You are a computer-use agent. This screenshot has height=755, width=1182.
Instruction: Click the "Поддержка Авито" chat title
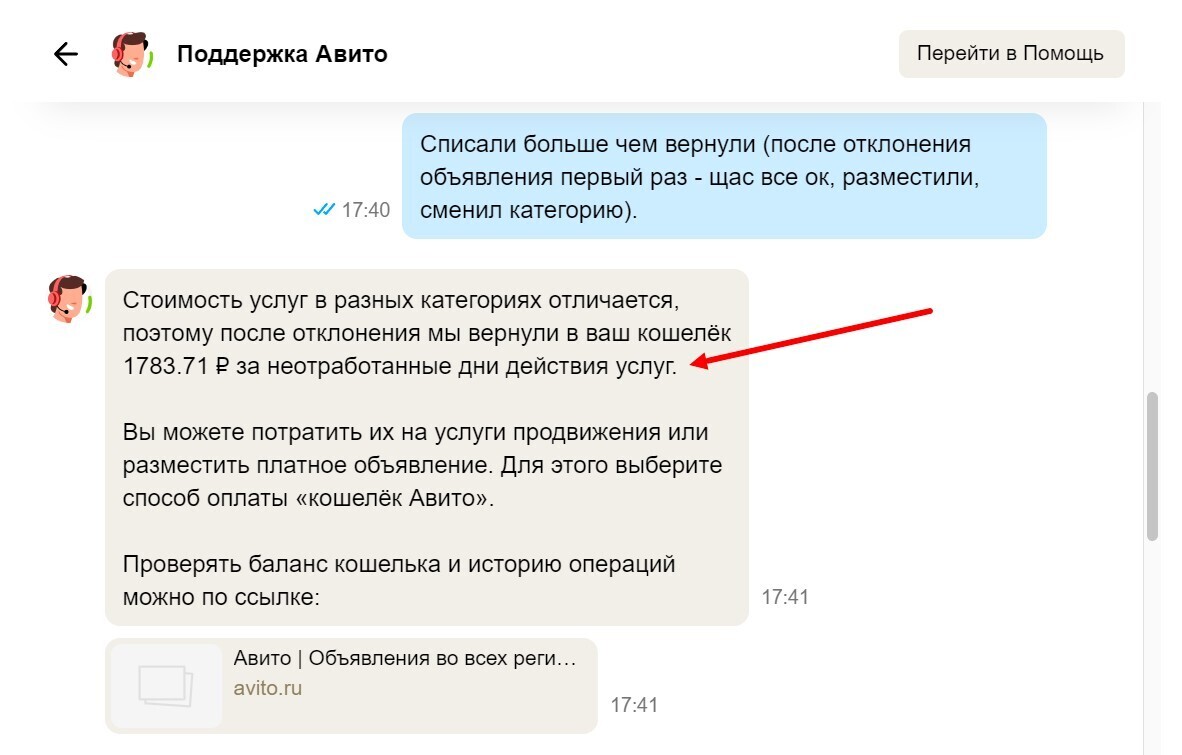pyautogui.click(x=282, y=54)
